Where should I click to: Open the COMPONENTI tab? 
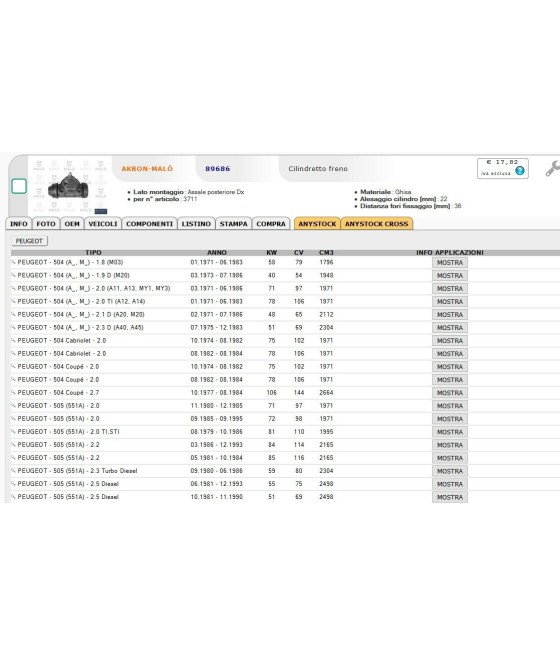[x=149, y=224]
